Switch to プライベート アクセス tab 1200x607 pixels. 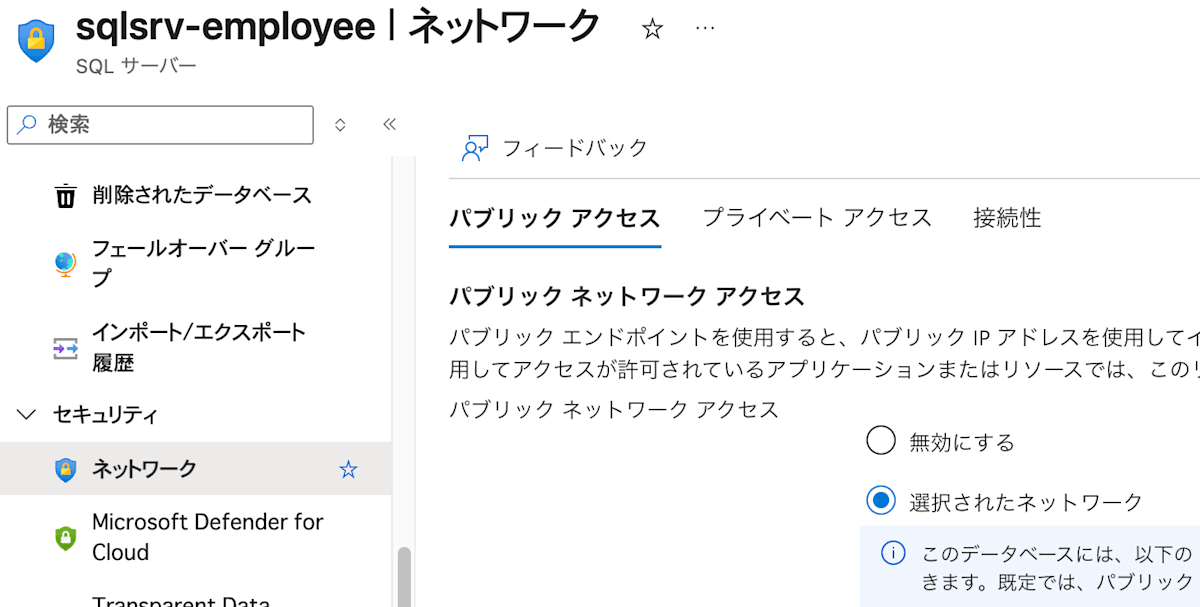pos(817,217)
